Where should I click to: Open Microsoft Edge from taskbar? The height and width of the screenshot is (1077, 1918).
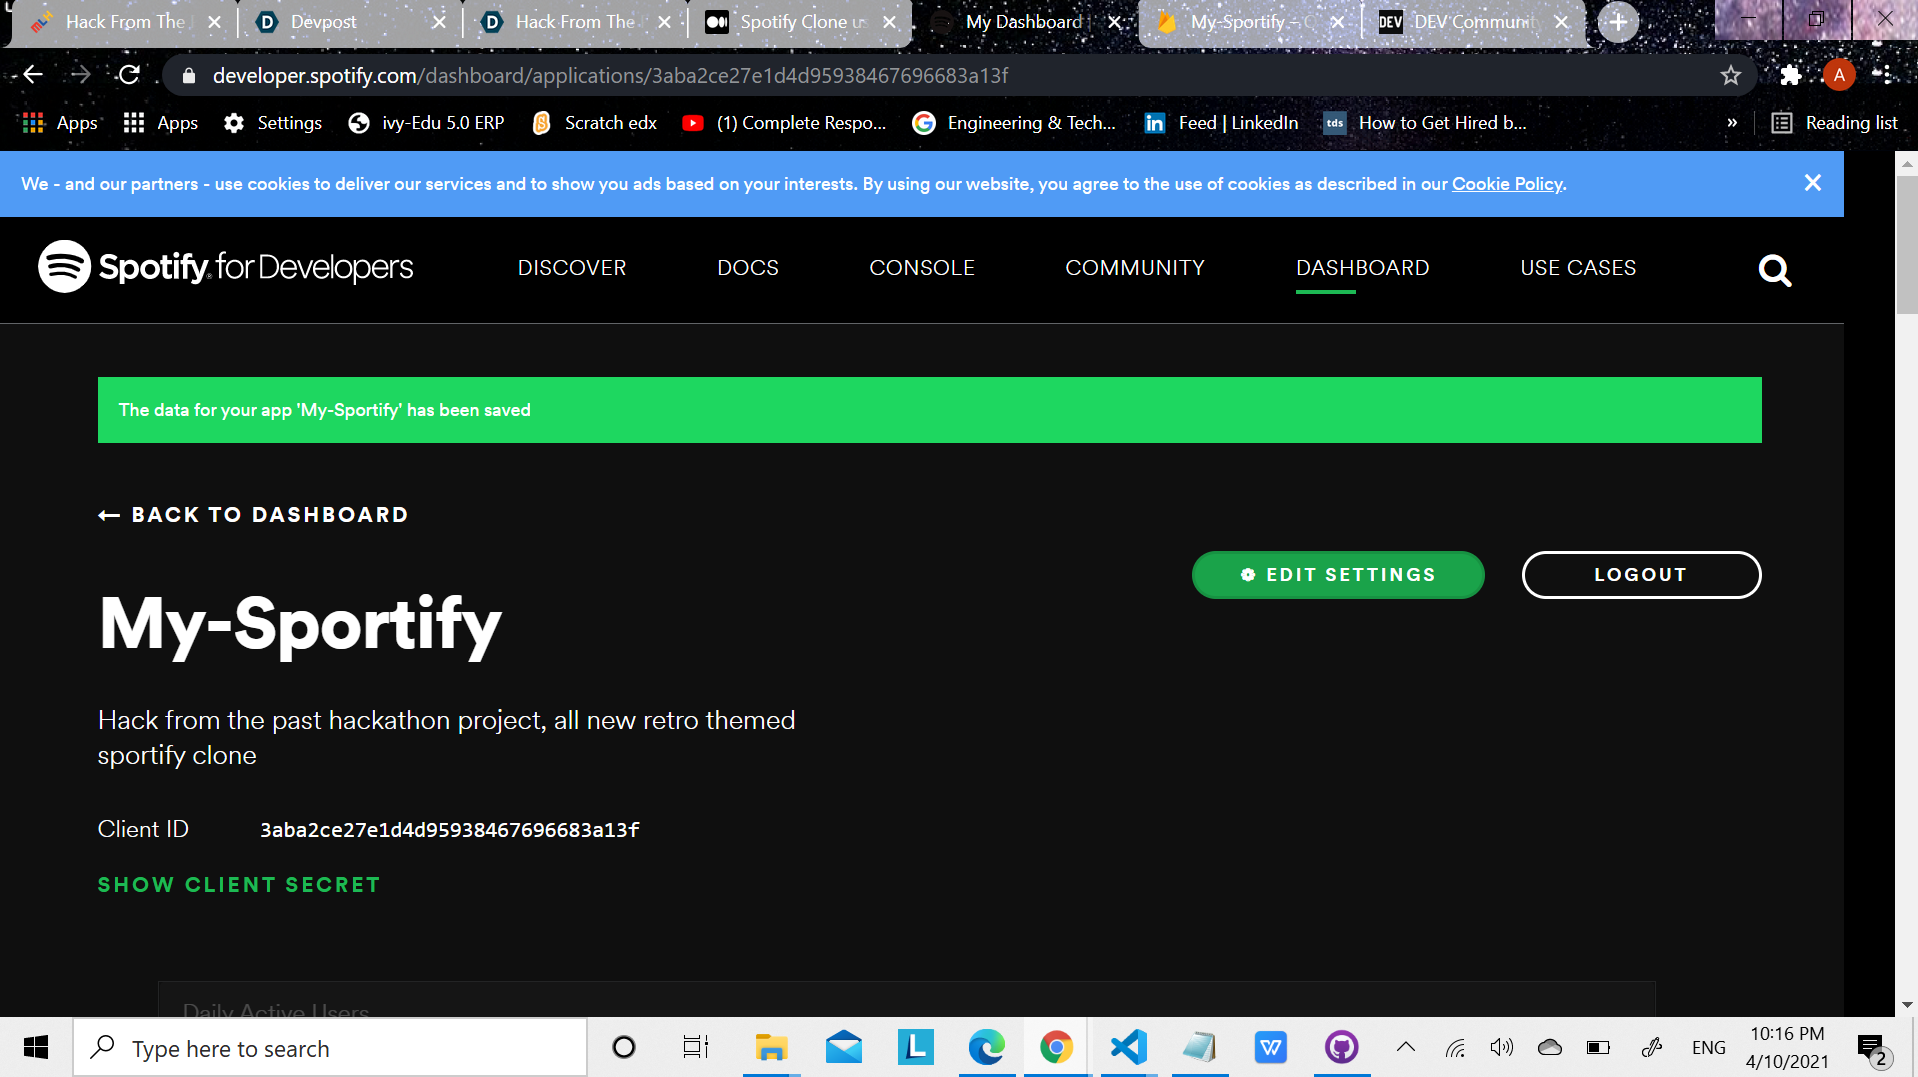(x=986, y=1047)
